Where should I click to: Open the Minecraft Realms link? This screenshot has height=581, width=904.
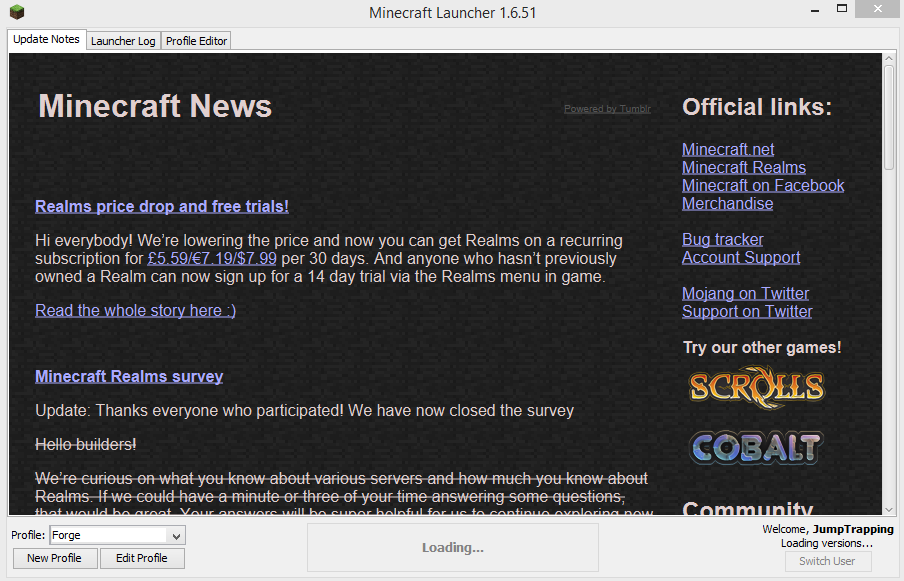744,167
